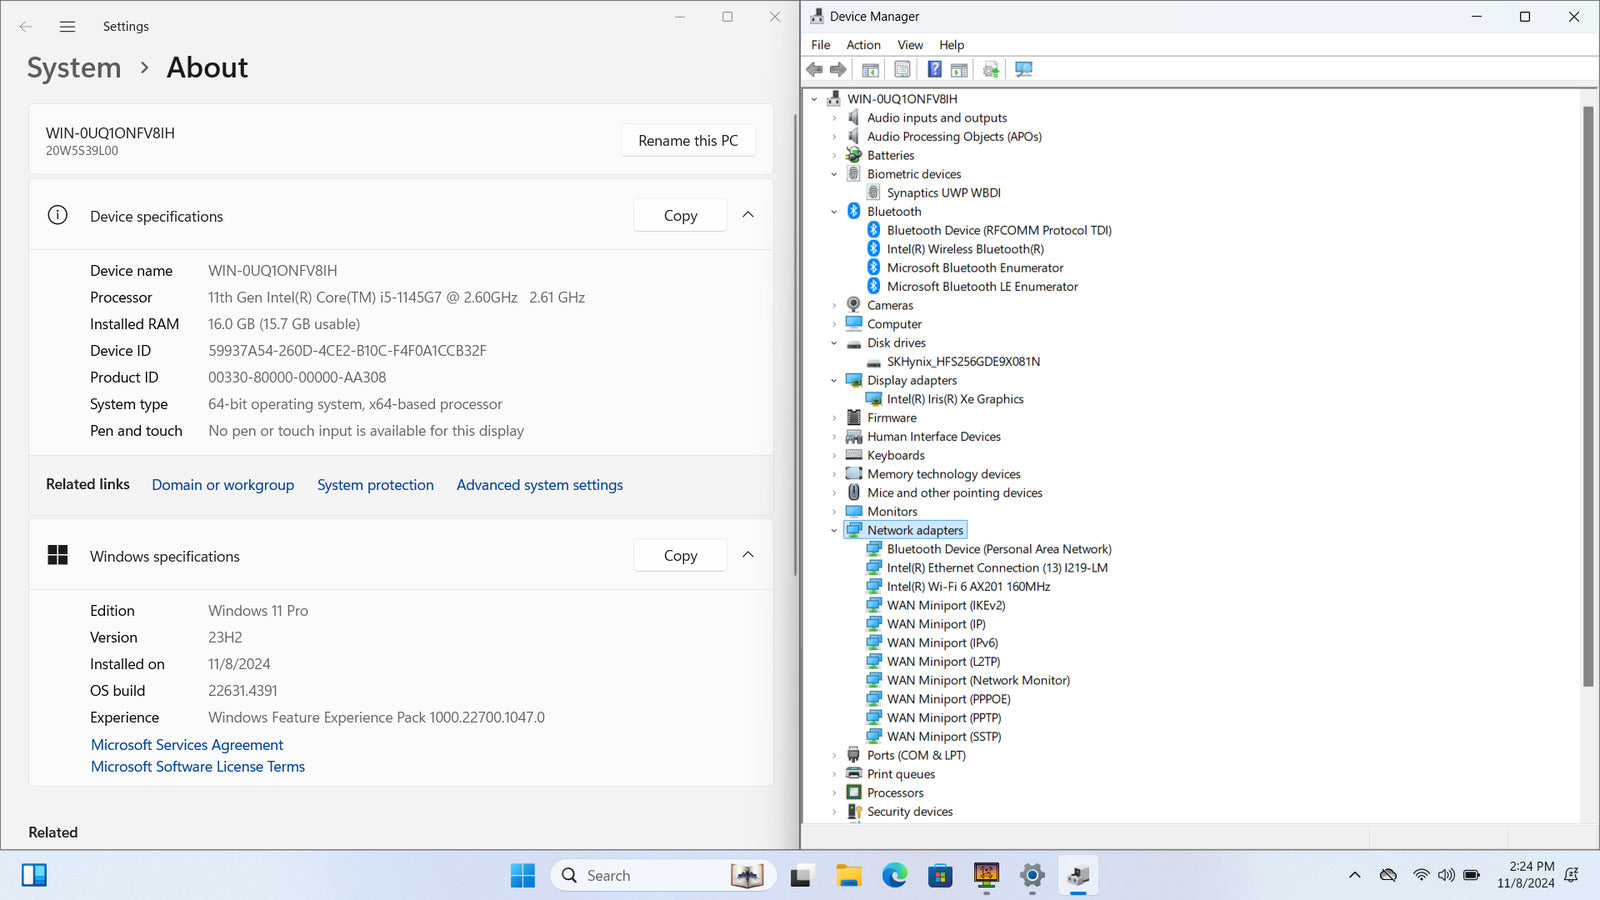Open Microsoft Store from taskbar
This screenshot has width=1600, height=900.
point(940,876)
